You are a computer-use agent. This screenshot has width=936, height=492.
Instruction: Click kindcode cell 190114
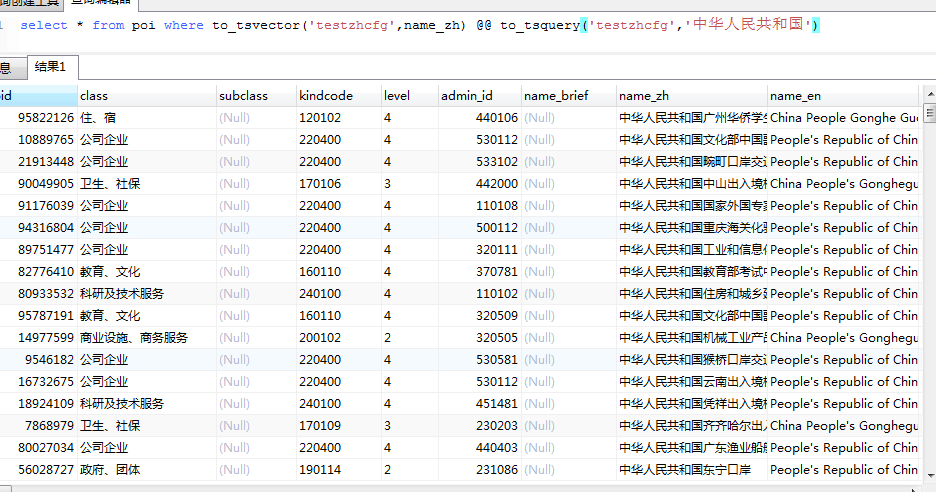338,470
